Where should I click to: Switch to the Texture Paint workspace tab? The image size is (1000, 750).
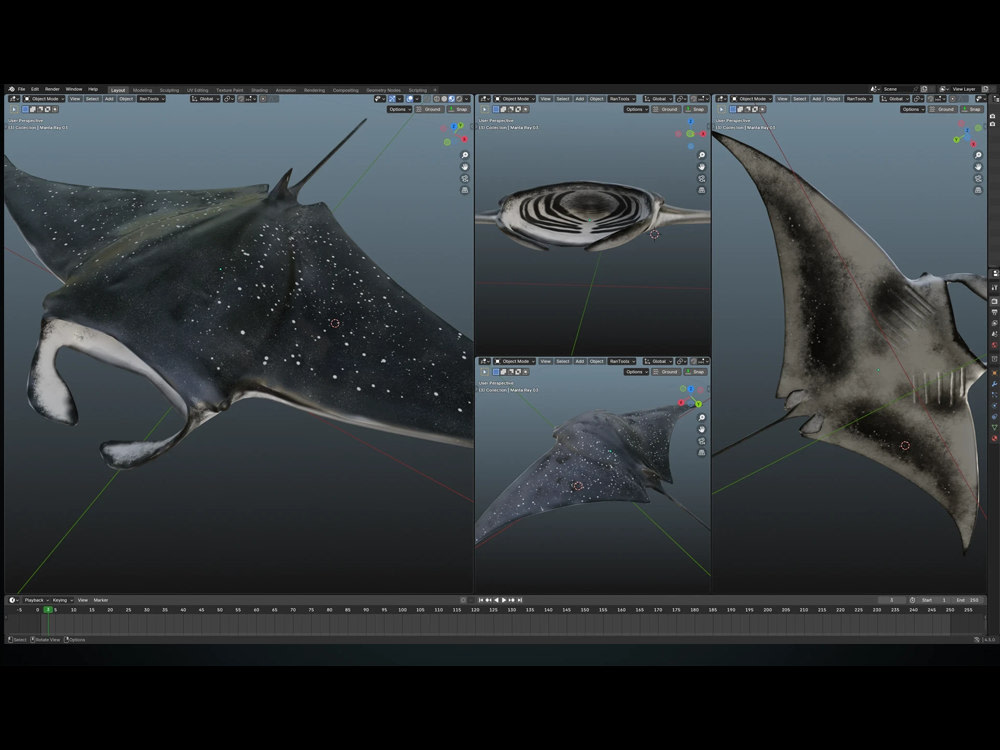click(230, 90)
